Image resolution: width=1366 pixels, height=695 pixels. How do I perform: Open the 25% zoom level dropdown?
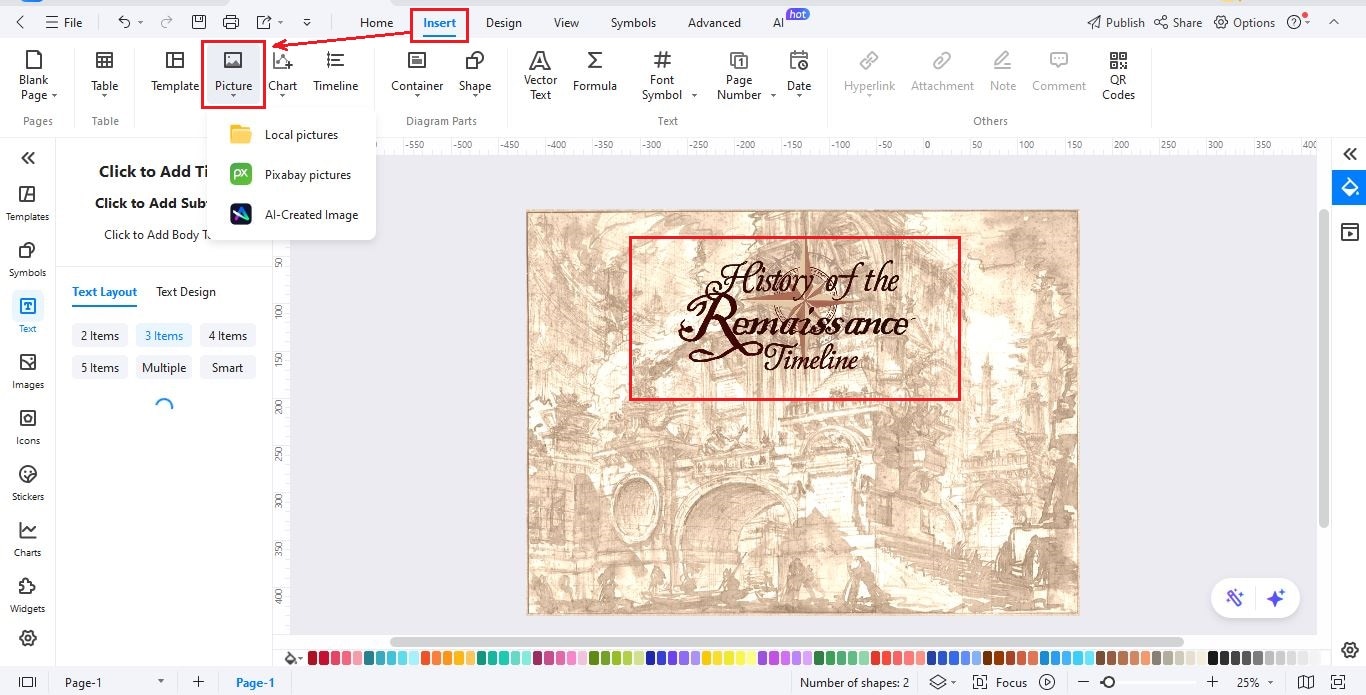point(1257,682)
